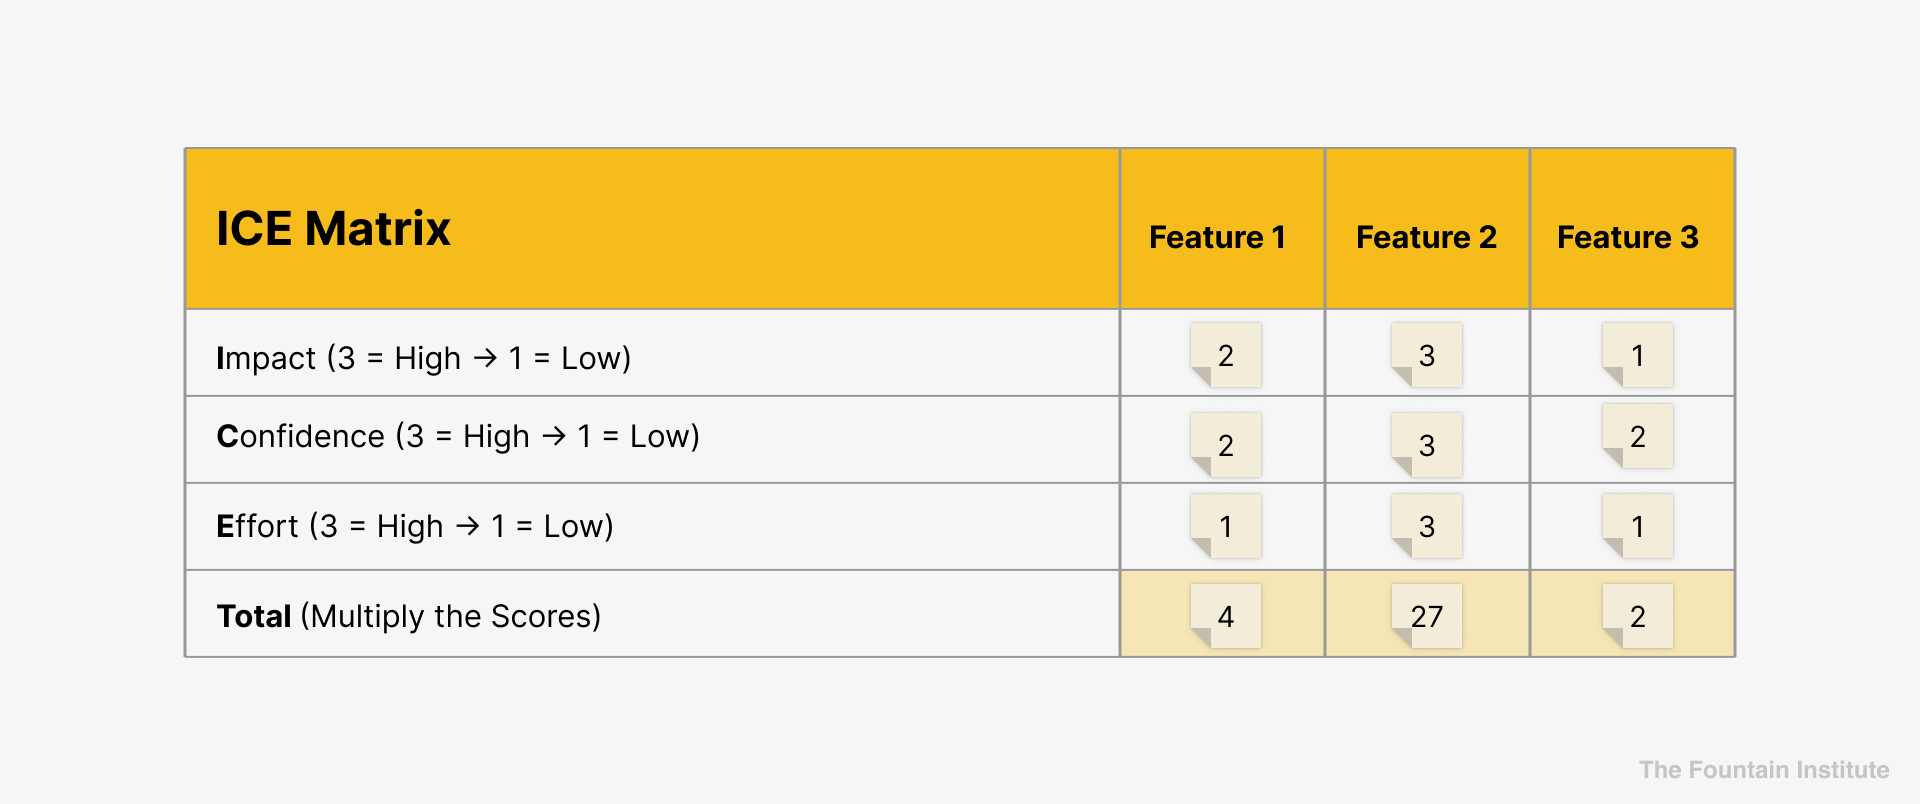Click the Total note showing 27
This screenshot has width=1920, height=804.
[x=1427, y=616]
